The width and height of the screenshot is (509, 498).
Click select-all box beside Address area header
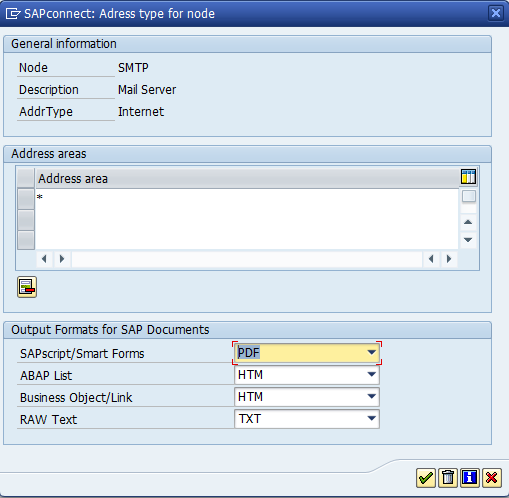pyautogui.click(x=26, y=178)
